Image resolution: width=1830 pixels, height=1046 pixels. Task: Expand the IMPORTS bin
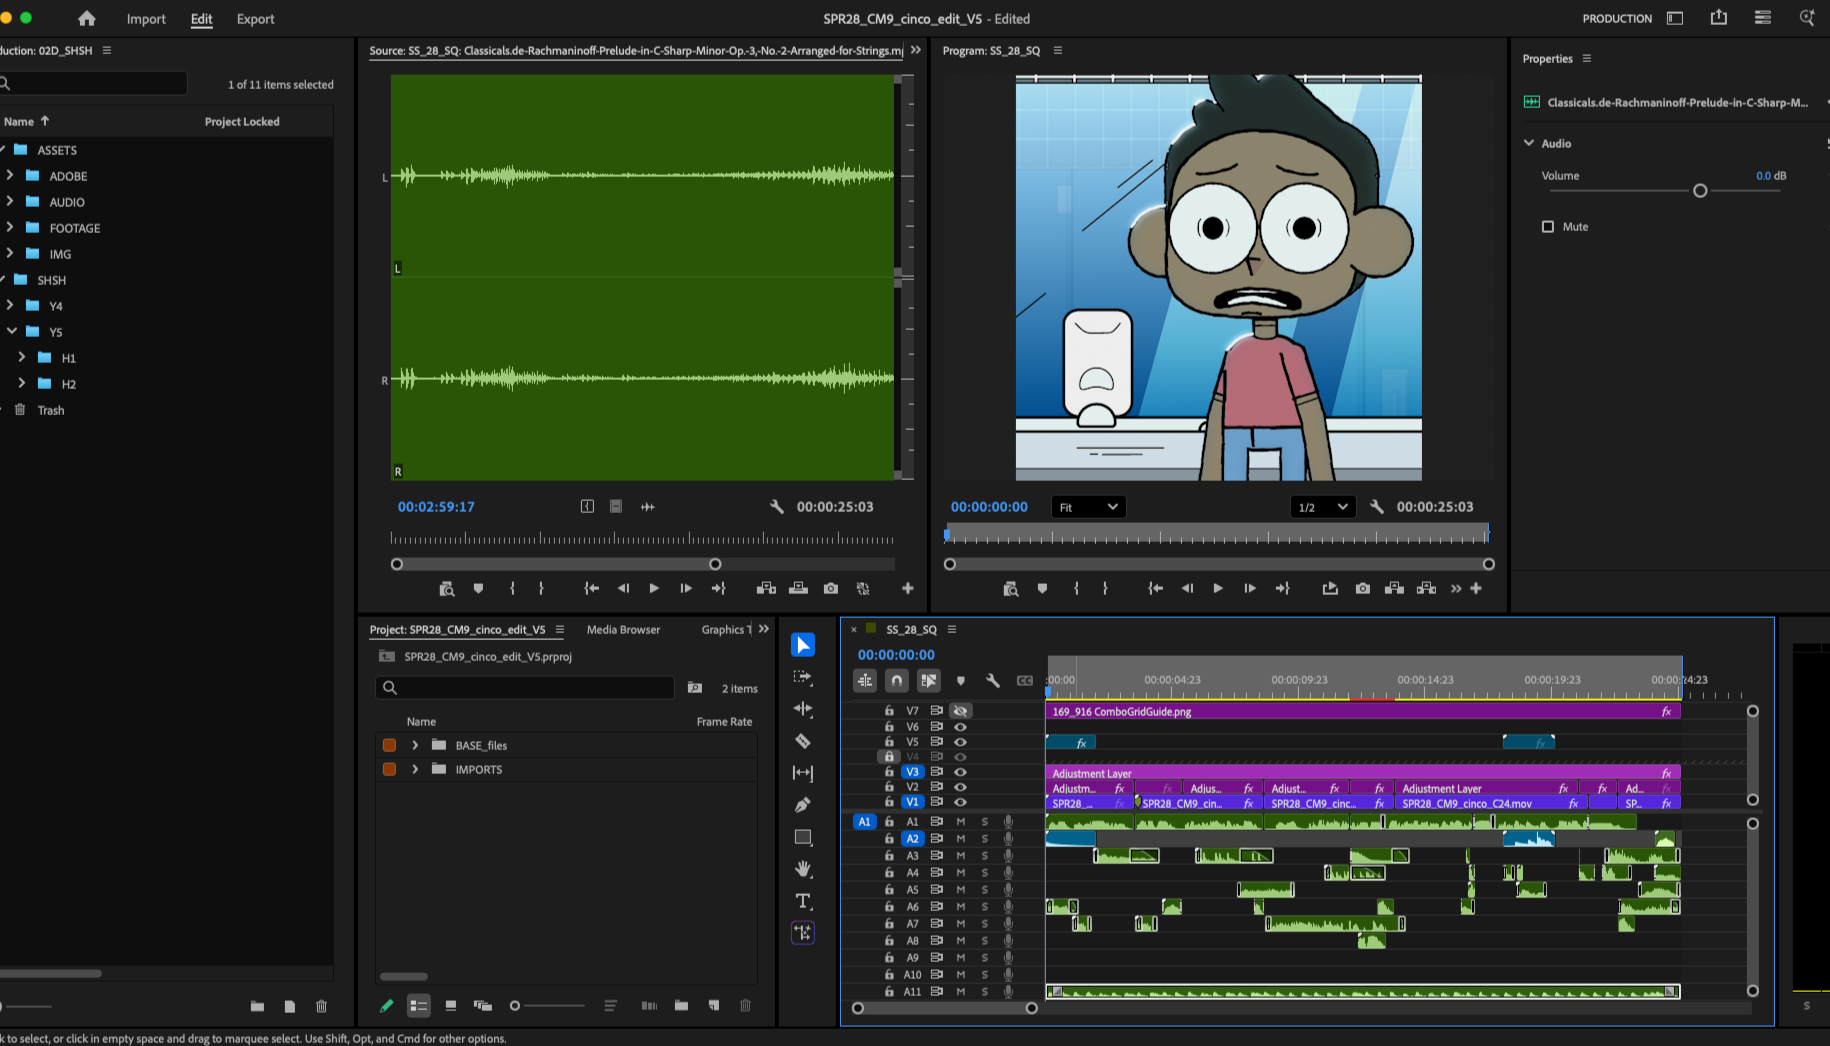click(x=415, y=769)
